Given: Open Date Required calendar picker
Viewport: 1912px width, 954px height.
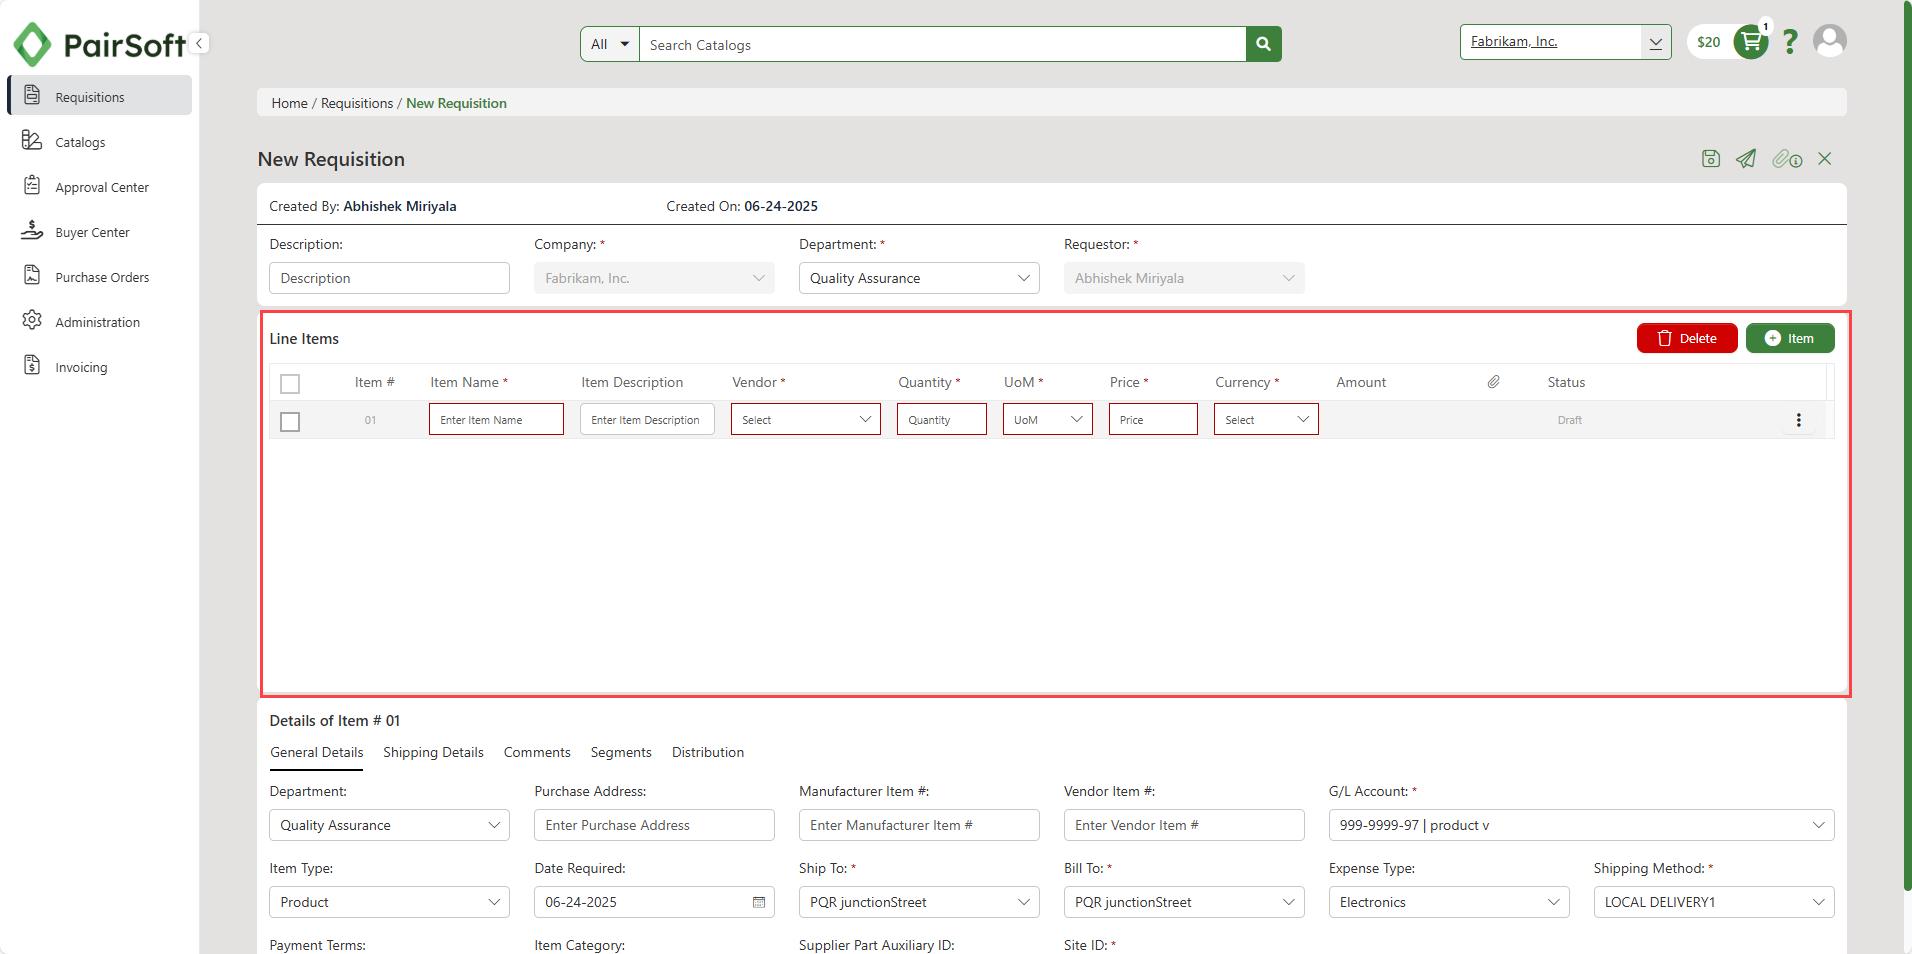Looking at the screenshot, I should tap(759, 902).
